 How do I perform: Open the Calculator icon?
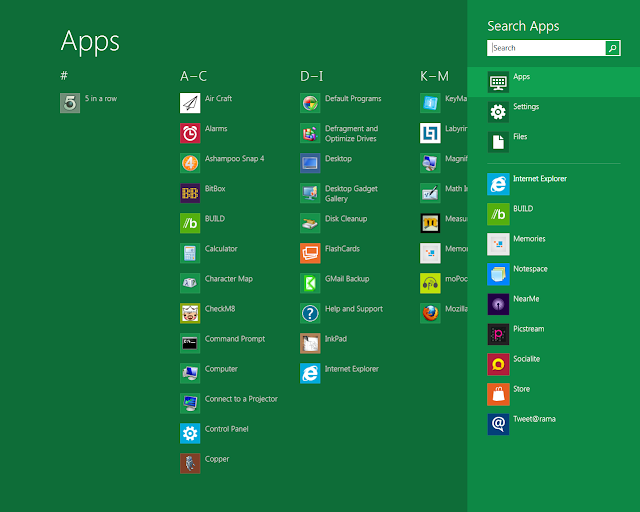coord(190,253)
